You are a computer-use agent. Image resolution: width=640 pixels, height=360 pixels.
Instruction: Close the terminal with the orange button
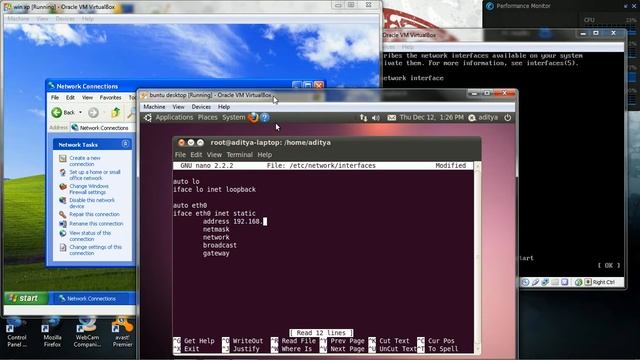[181, 142]
